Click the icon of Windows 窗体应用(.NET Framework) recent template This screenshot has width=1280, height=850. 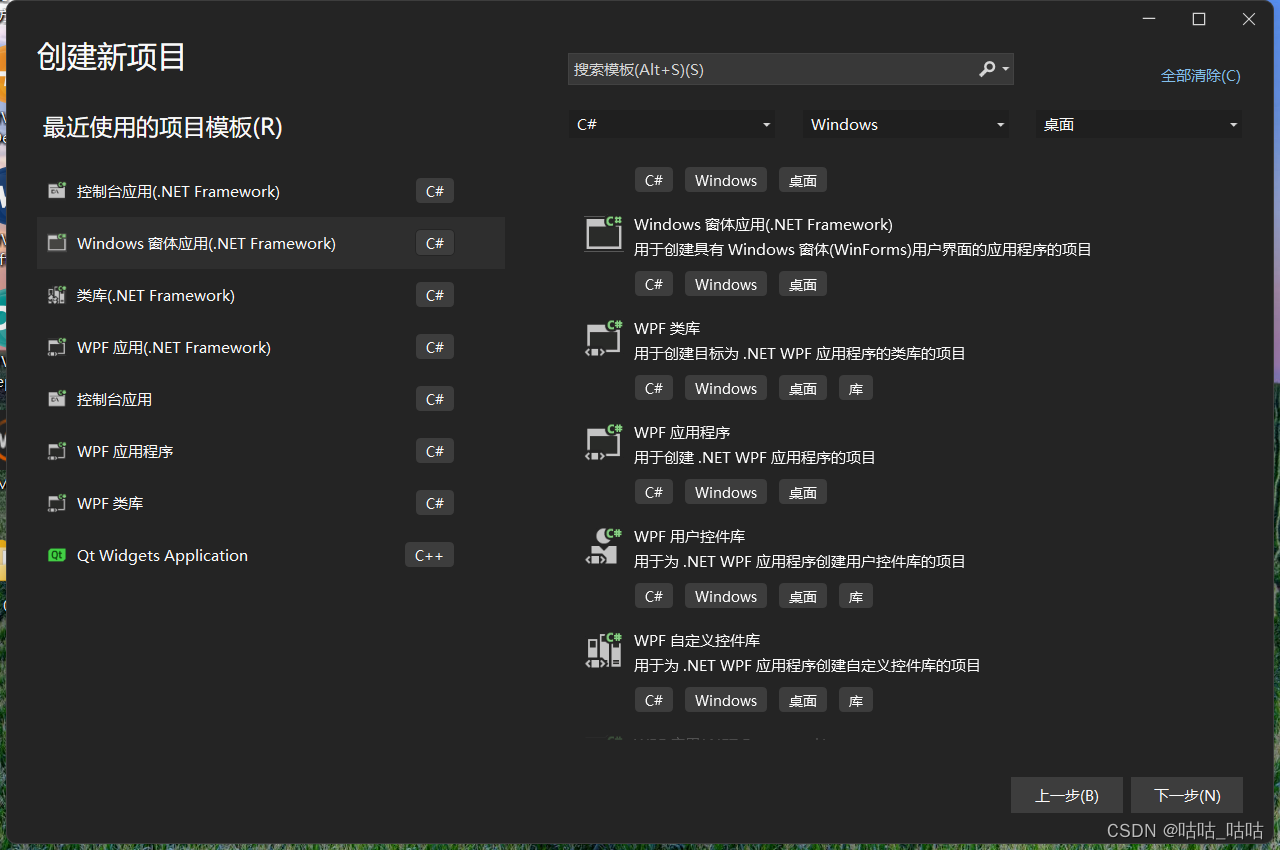[x=57, y=243]
